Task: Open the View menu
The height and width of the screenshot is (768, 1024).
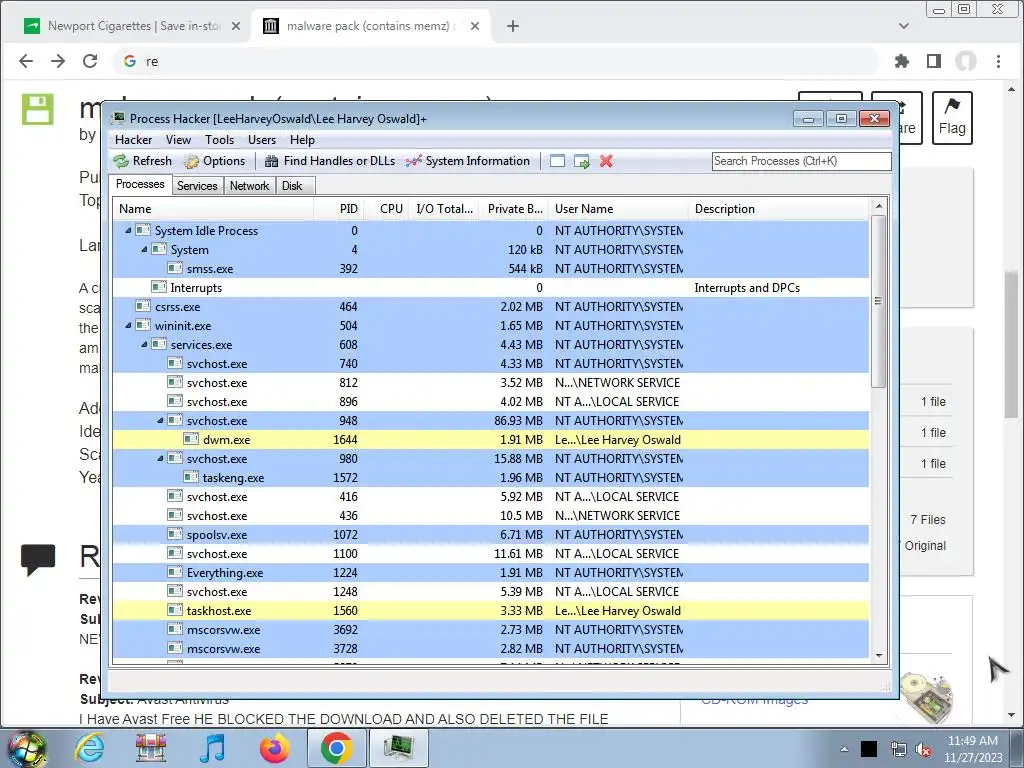Action: click(178, 140)
